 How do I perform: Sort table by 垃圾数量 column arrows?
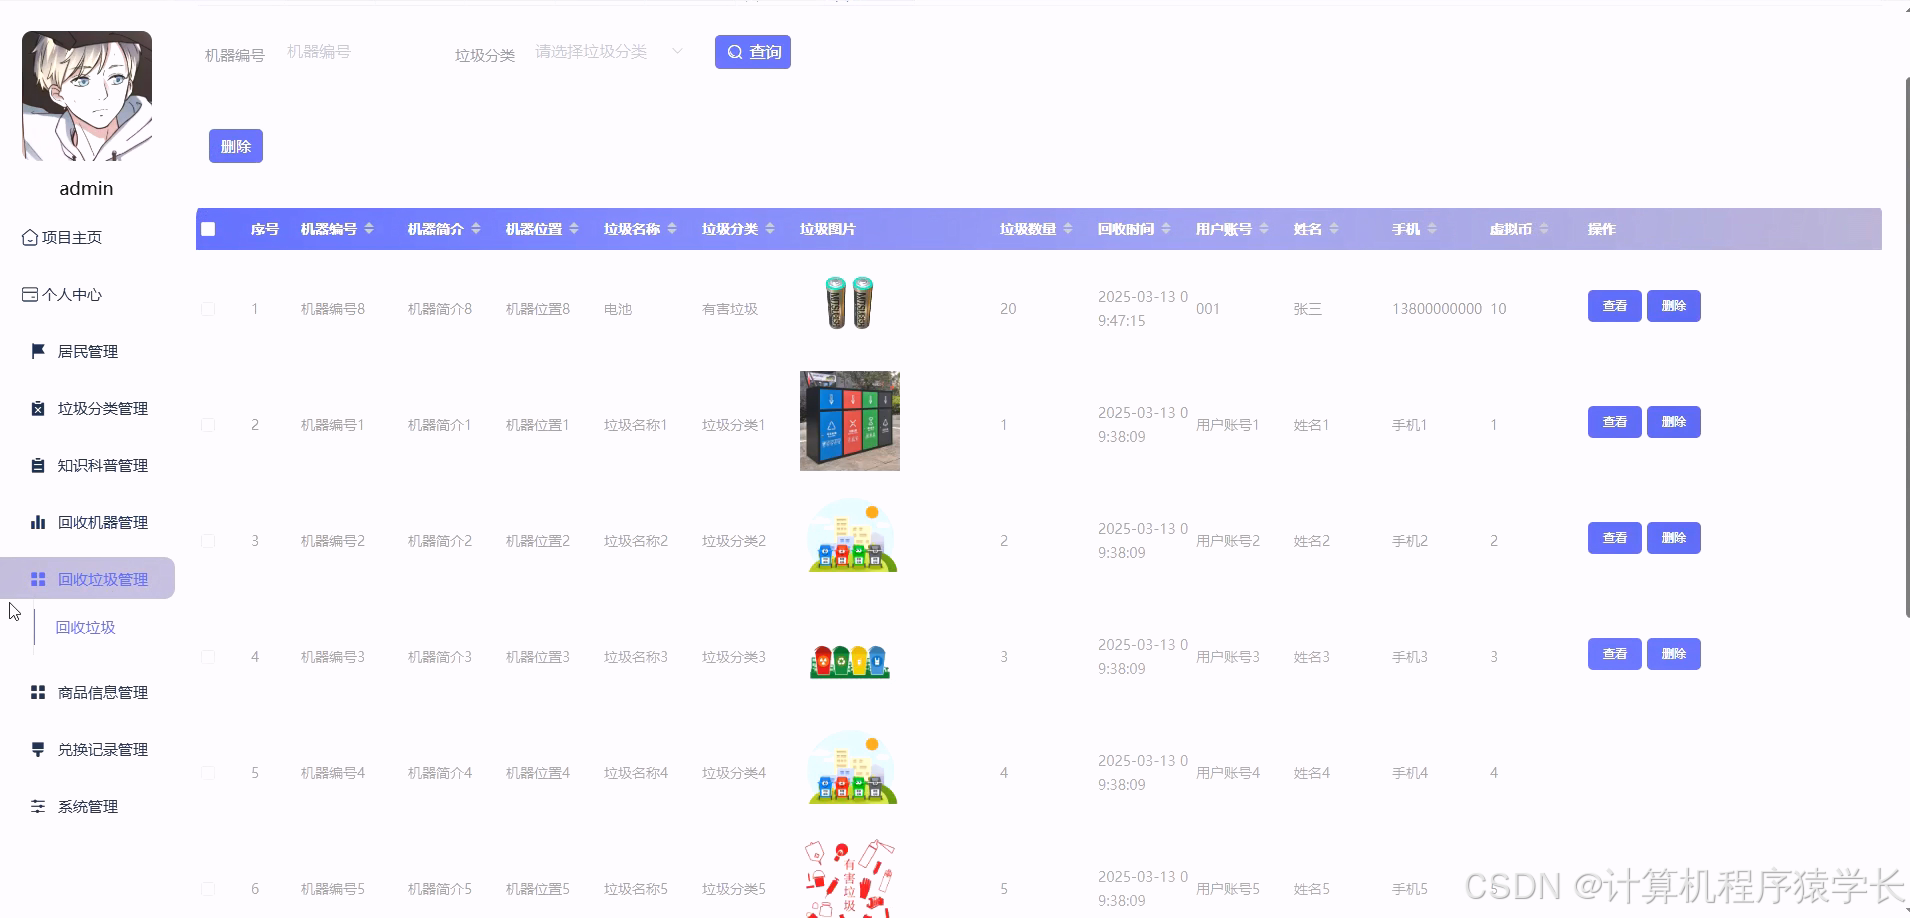point(1068,228)
